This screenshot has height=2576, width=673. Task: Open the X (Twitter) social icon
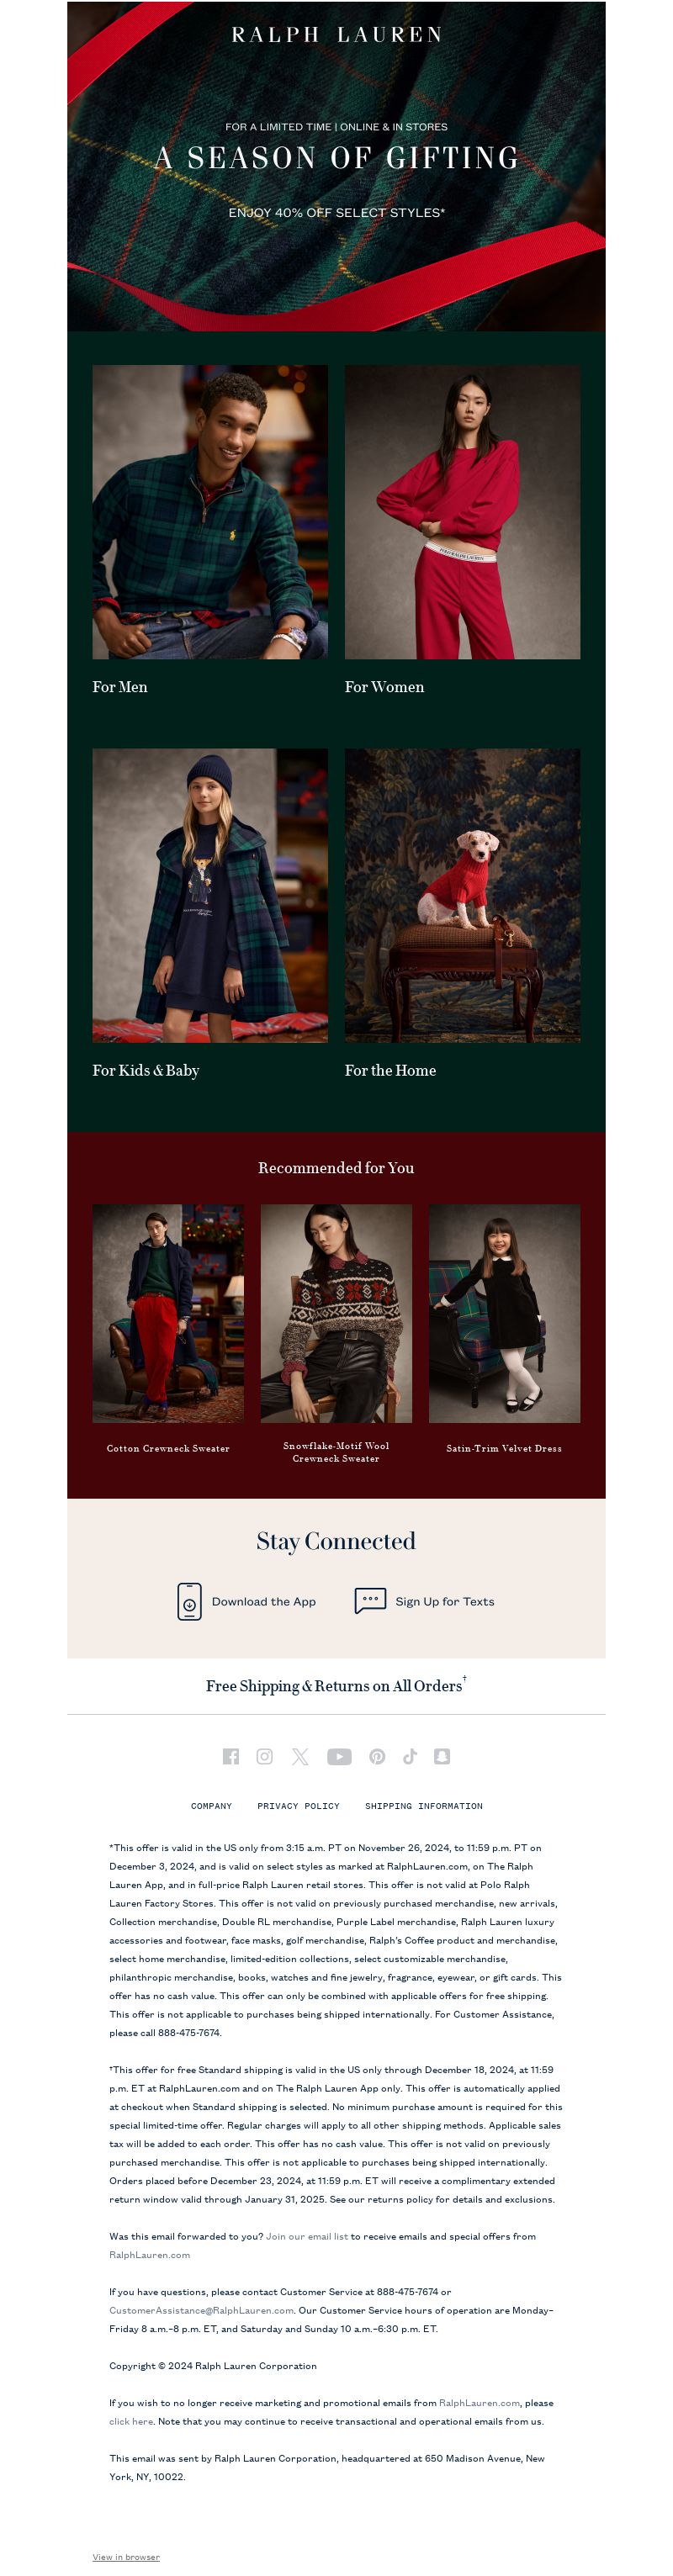click(x=300, y=1756)
